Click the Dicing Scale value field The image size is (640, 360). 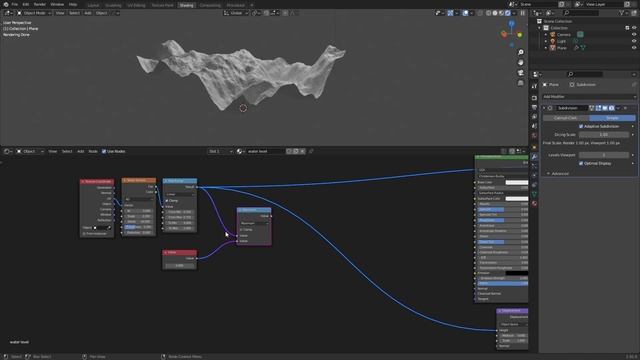(604, 135)
